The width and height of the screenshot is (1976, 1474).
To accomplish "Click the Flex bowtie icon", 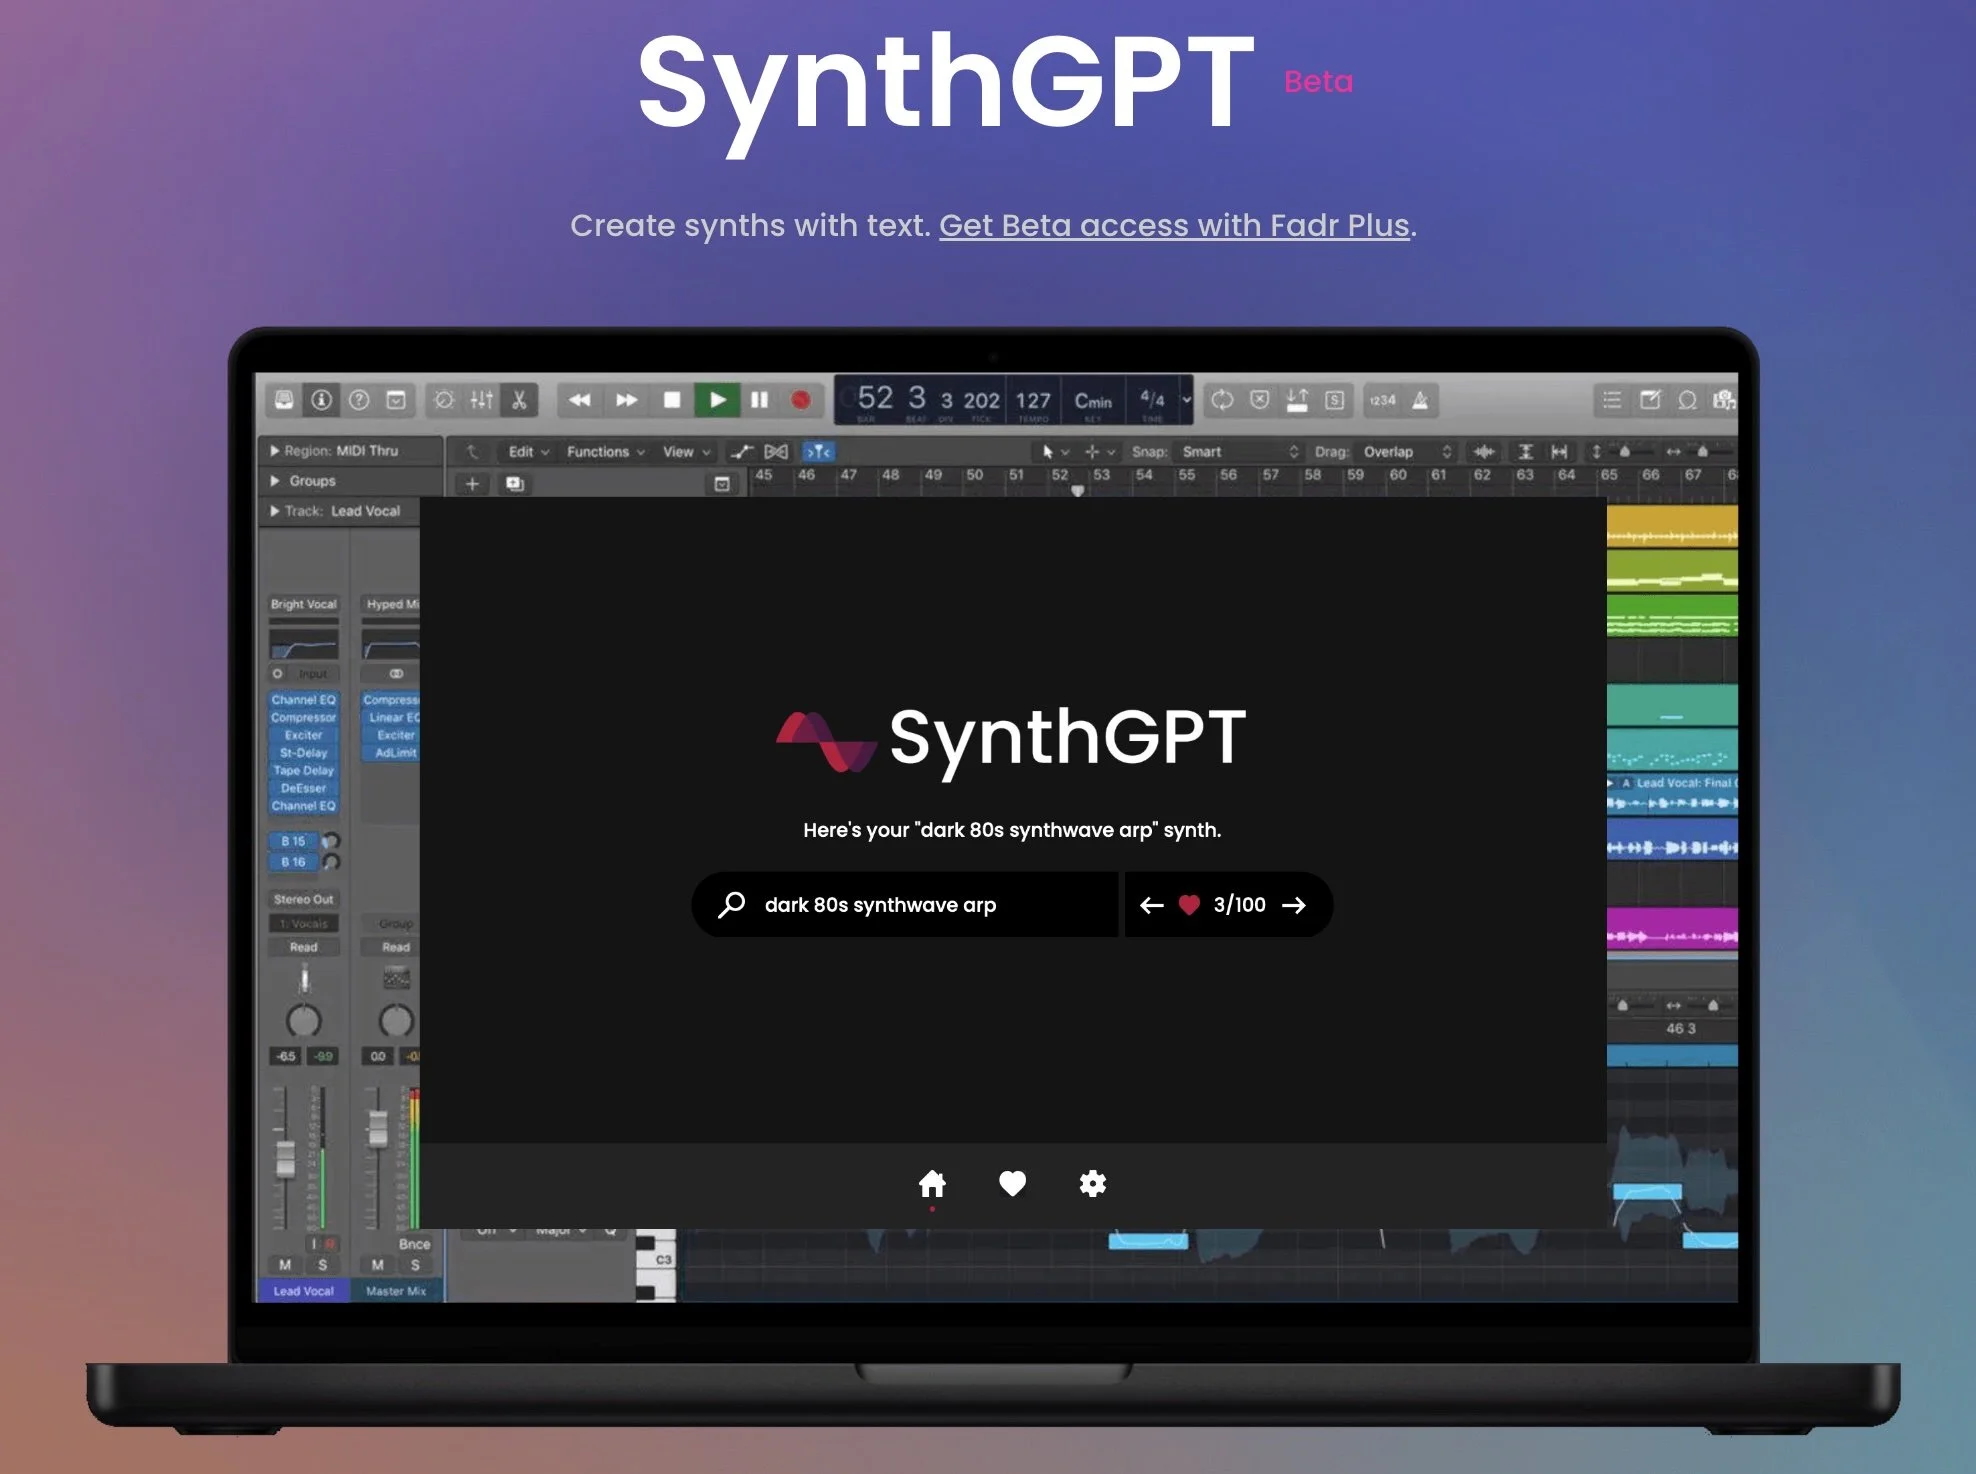I will [776, 452].
